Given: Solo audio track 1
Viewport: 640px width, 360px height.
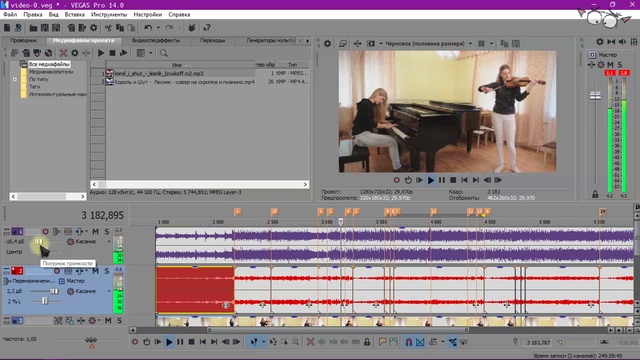Looking at the screenshot, I should pos(107,231).
